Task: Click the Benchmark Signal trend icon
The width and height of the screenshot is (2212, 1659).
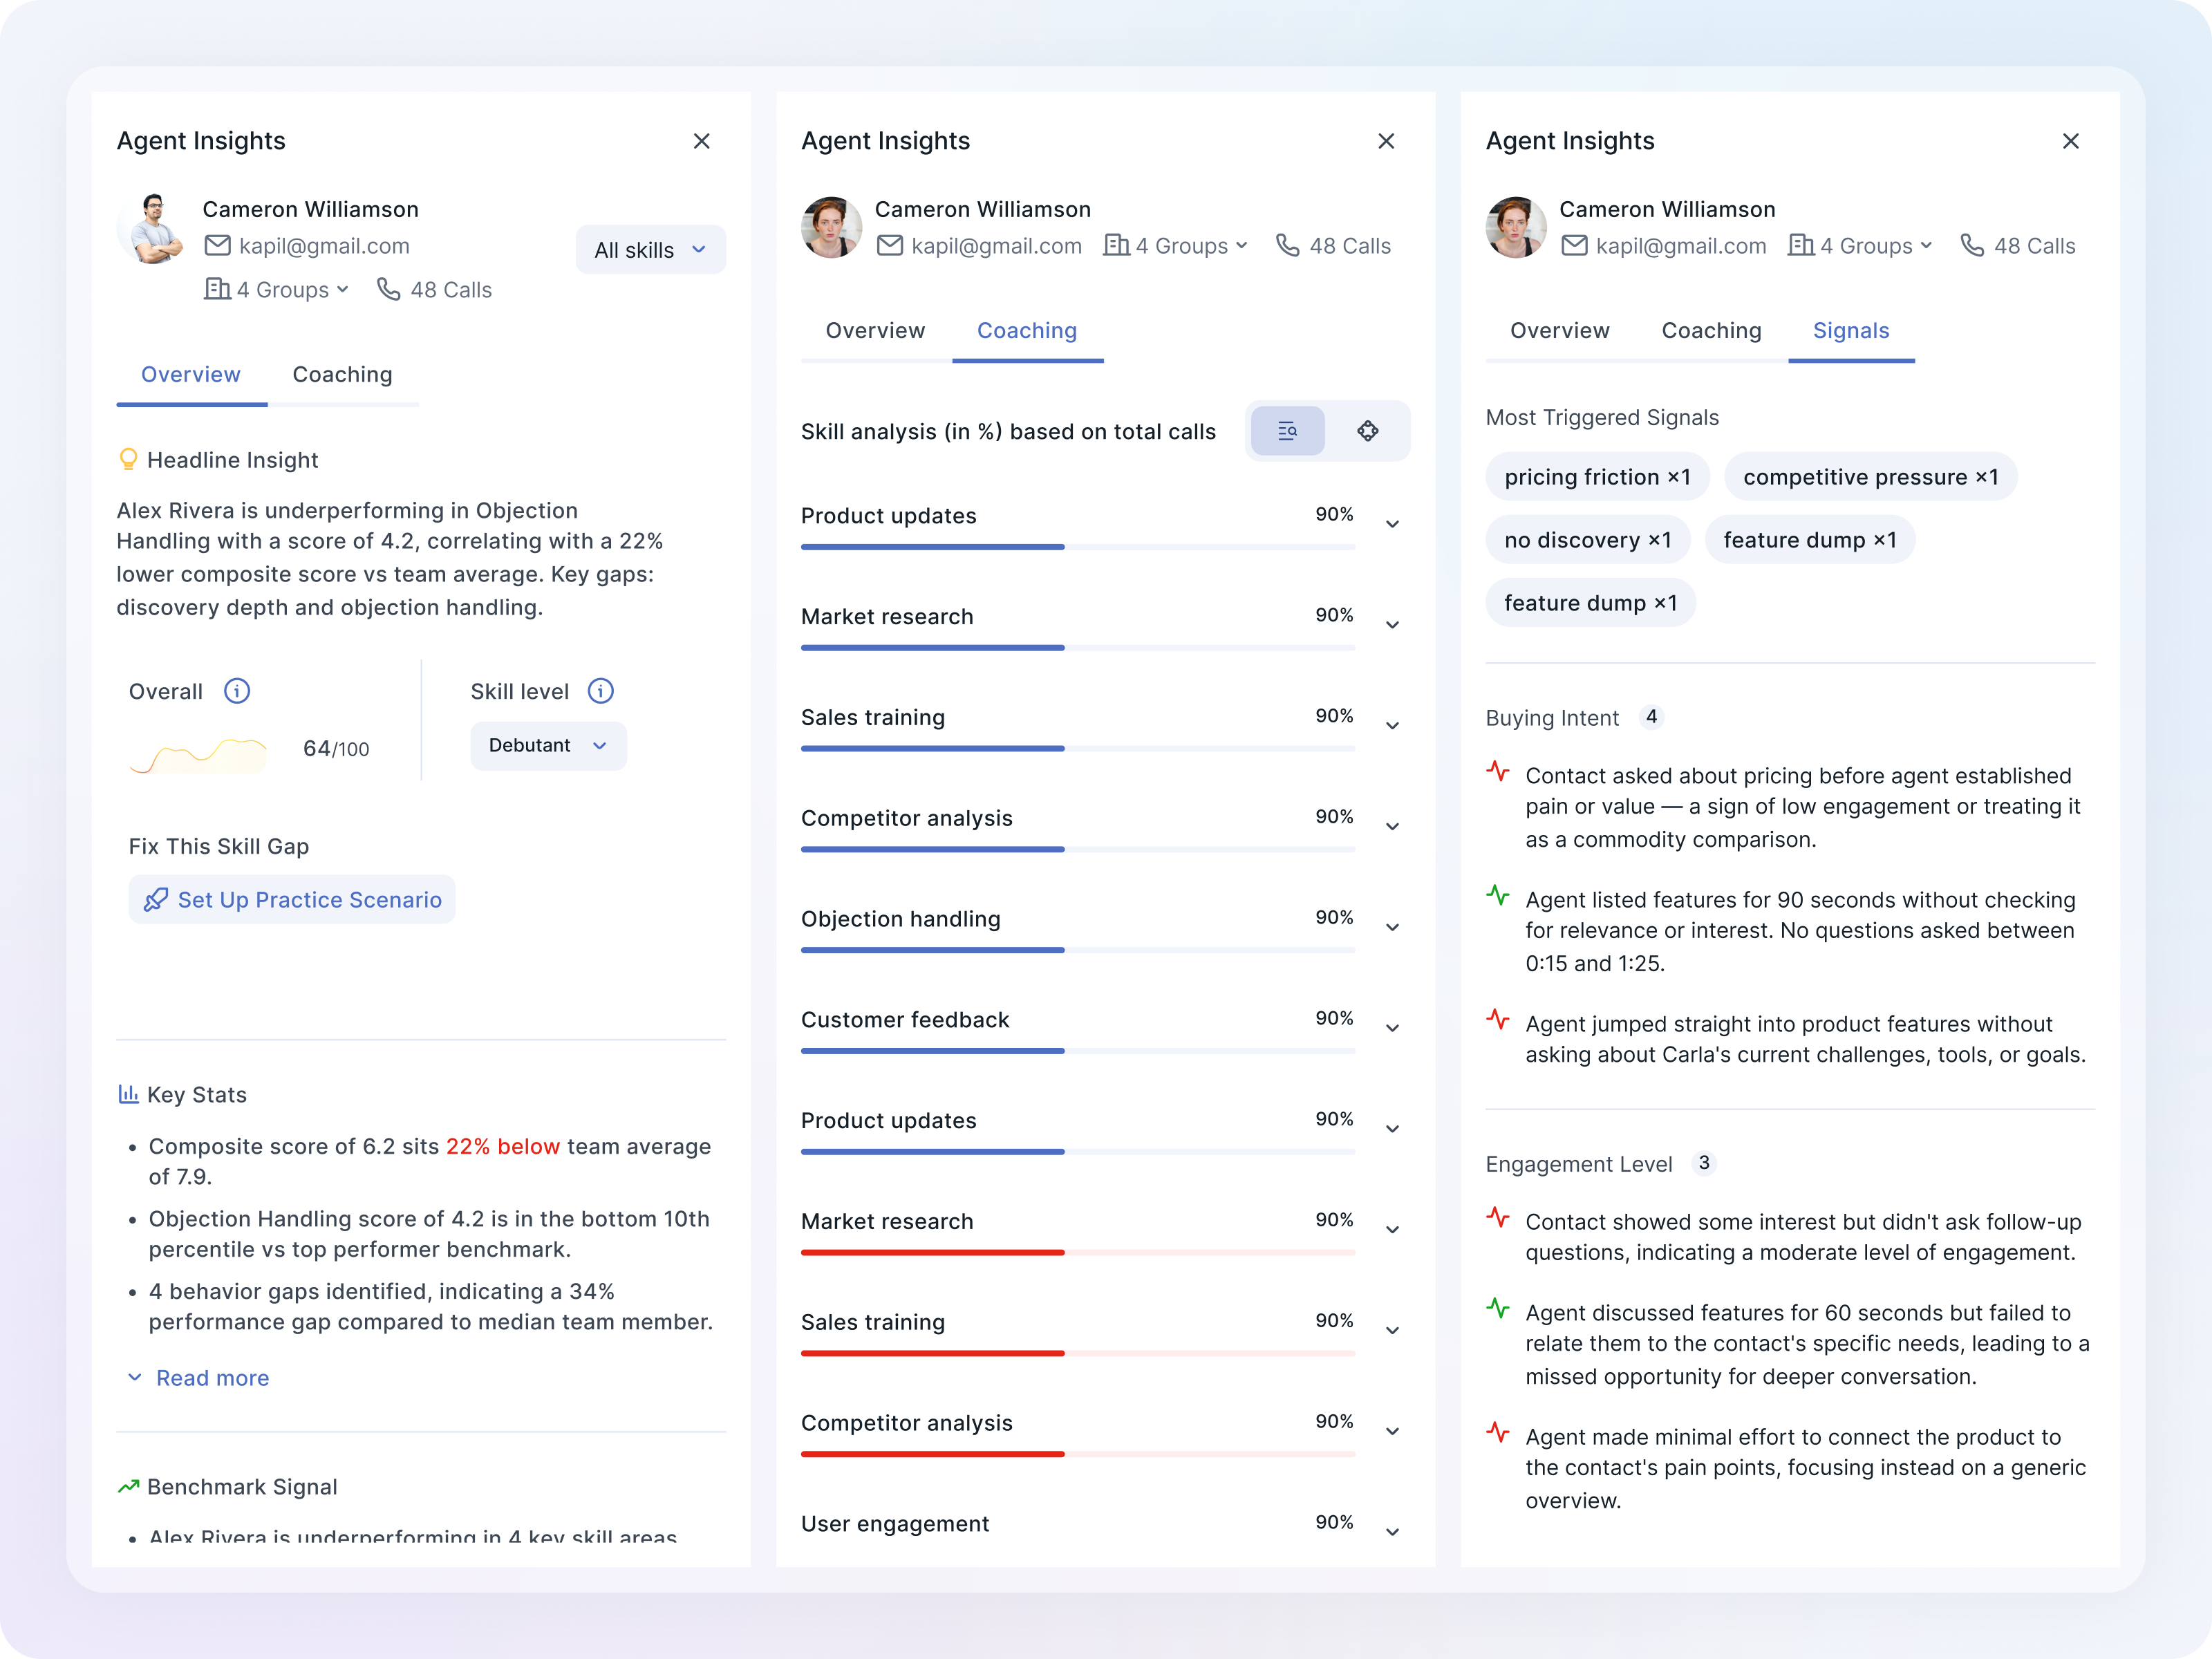Action: [x=128, y=1487]
